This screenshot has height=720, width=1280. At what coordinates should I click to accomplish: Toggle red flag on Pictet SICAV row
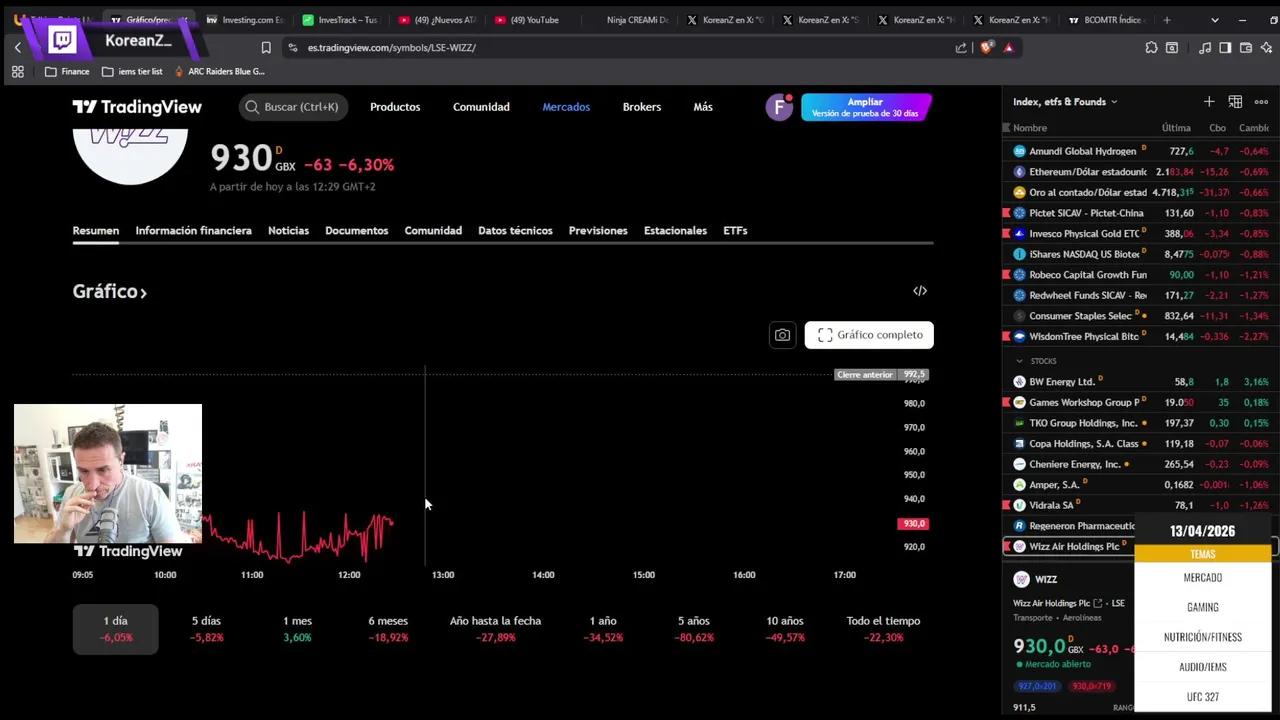point(1007,213)
